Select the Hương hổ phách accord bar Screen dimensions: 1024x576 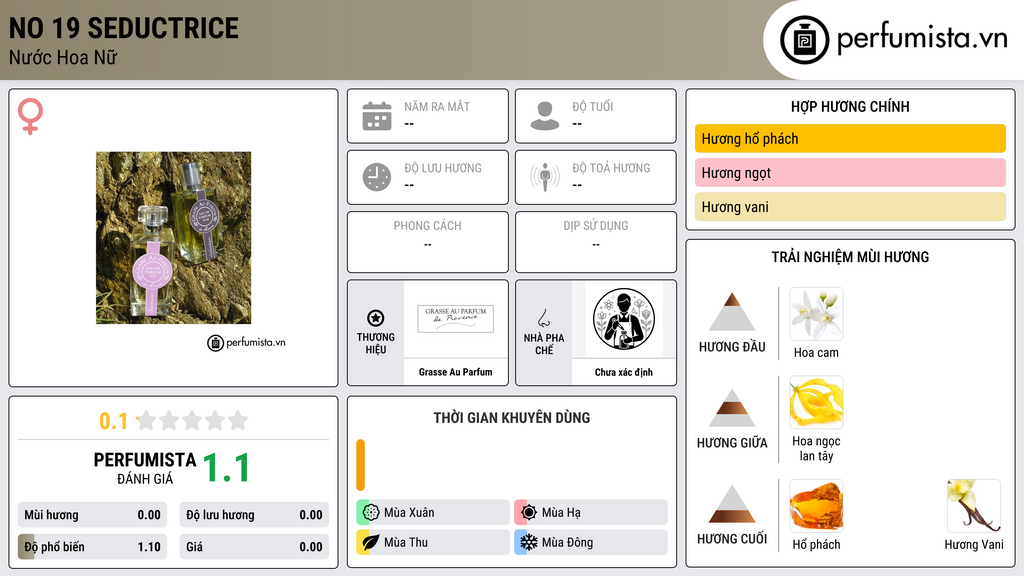[x=850, y=138]
